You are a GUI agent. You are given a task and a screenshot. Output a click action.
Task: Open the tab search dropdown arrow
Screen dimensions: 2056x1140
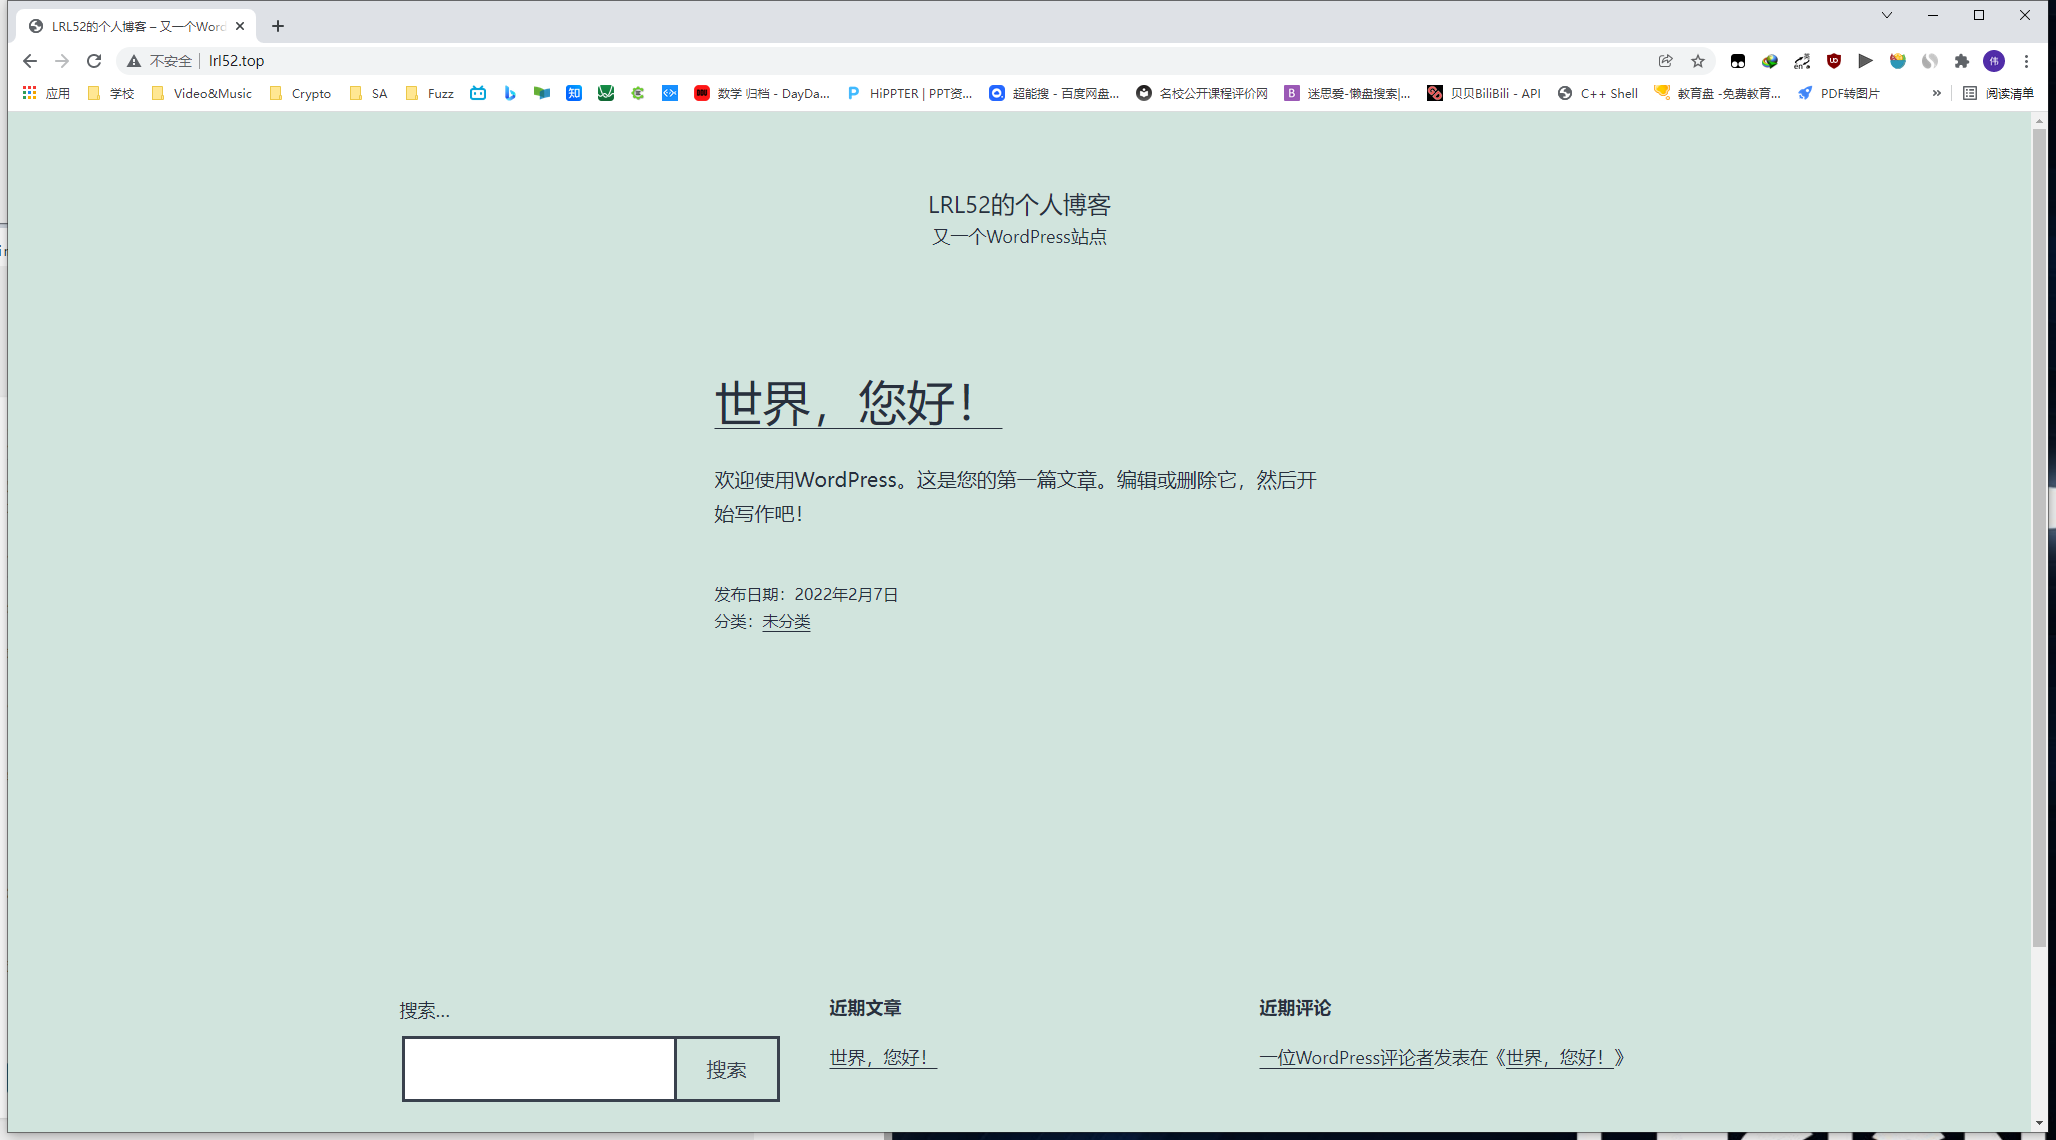click(1887, 15)
